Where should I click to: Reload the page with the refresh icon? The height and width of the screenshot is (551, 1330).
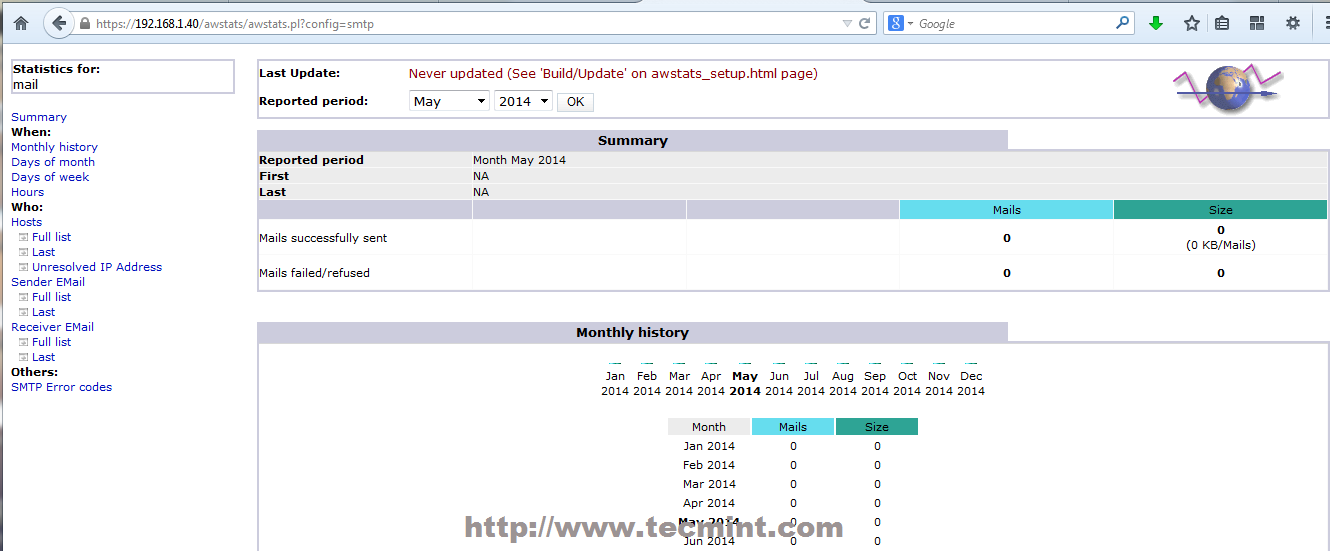coord(865,23)
